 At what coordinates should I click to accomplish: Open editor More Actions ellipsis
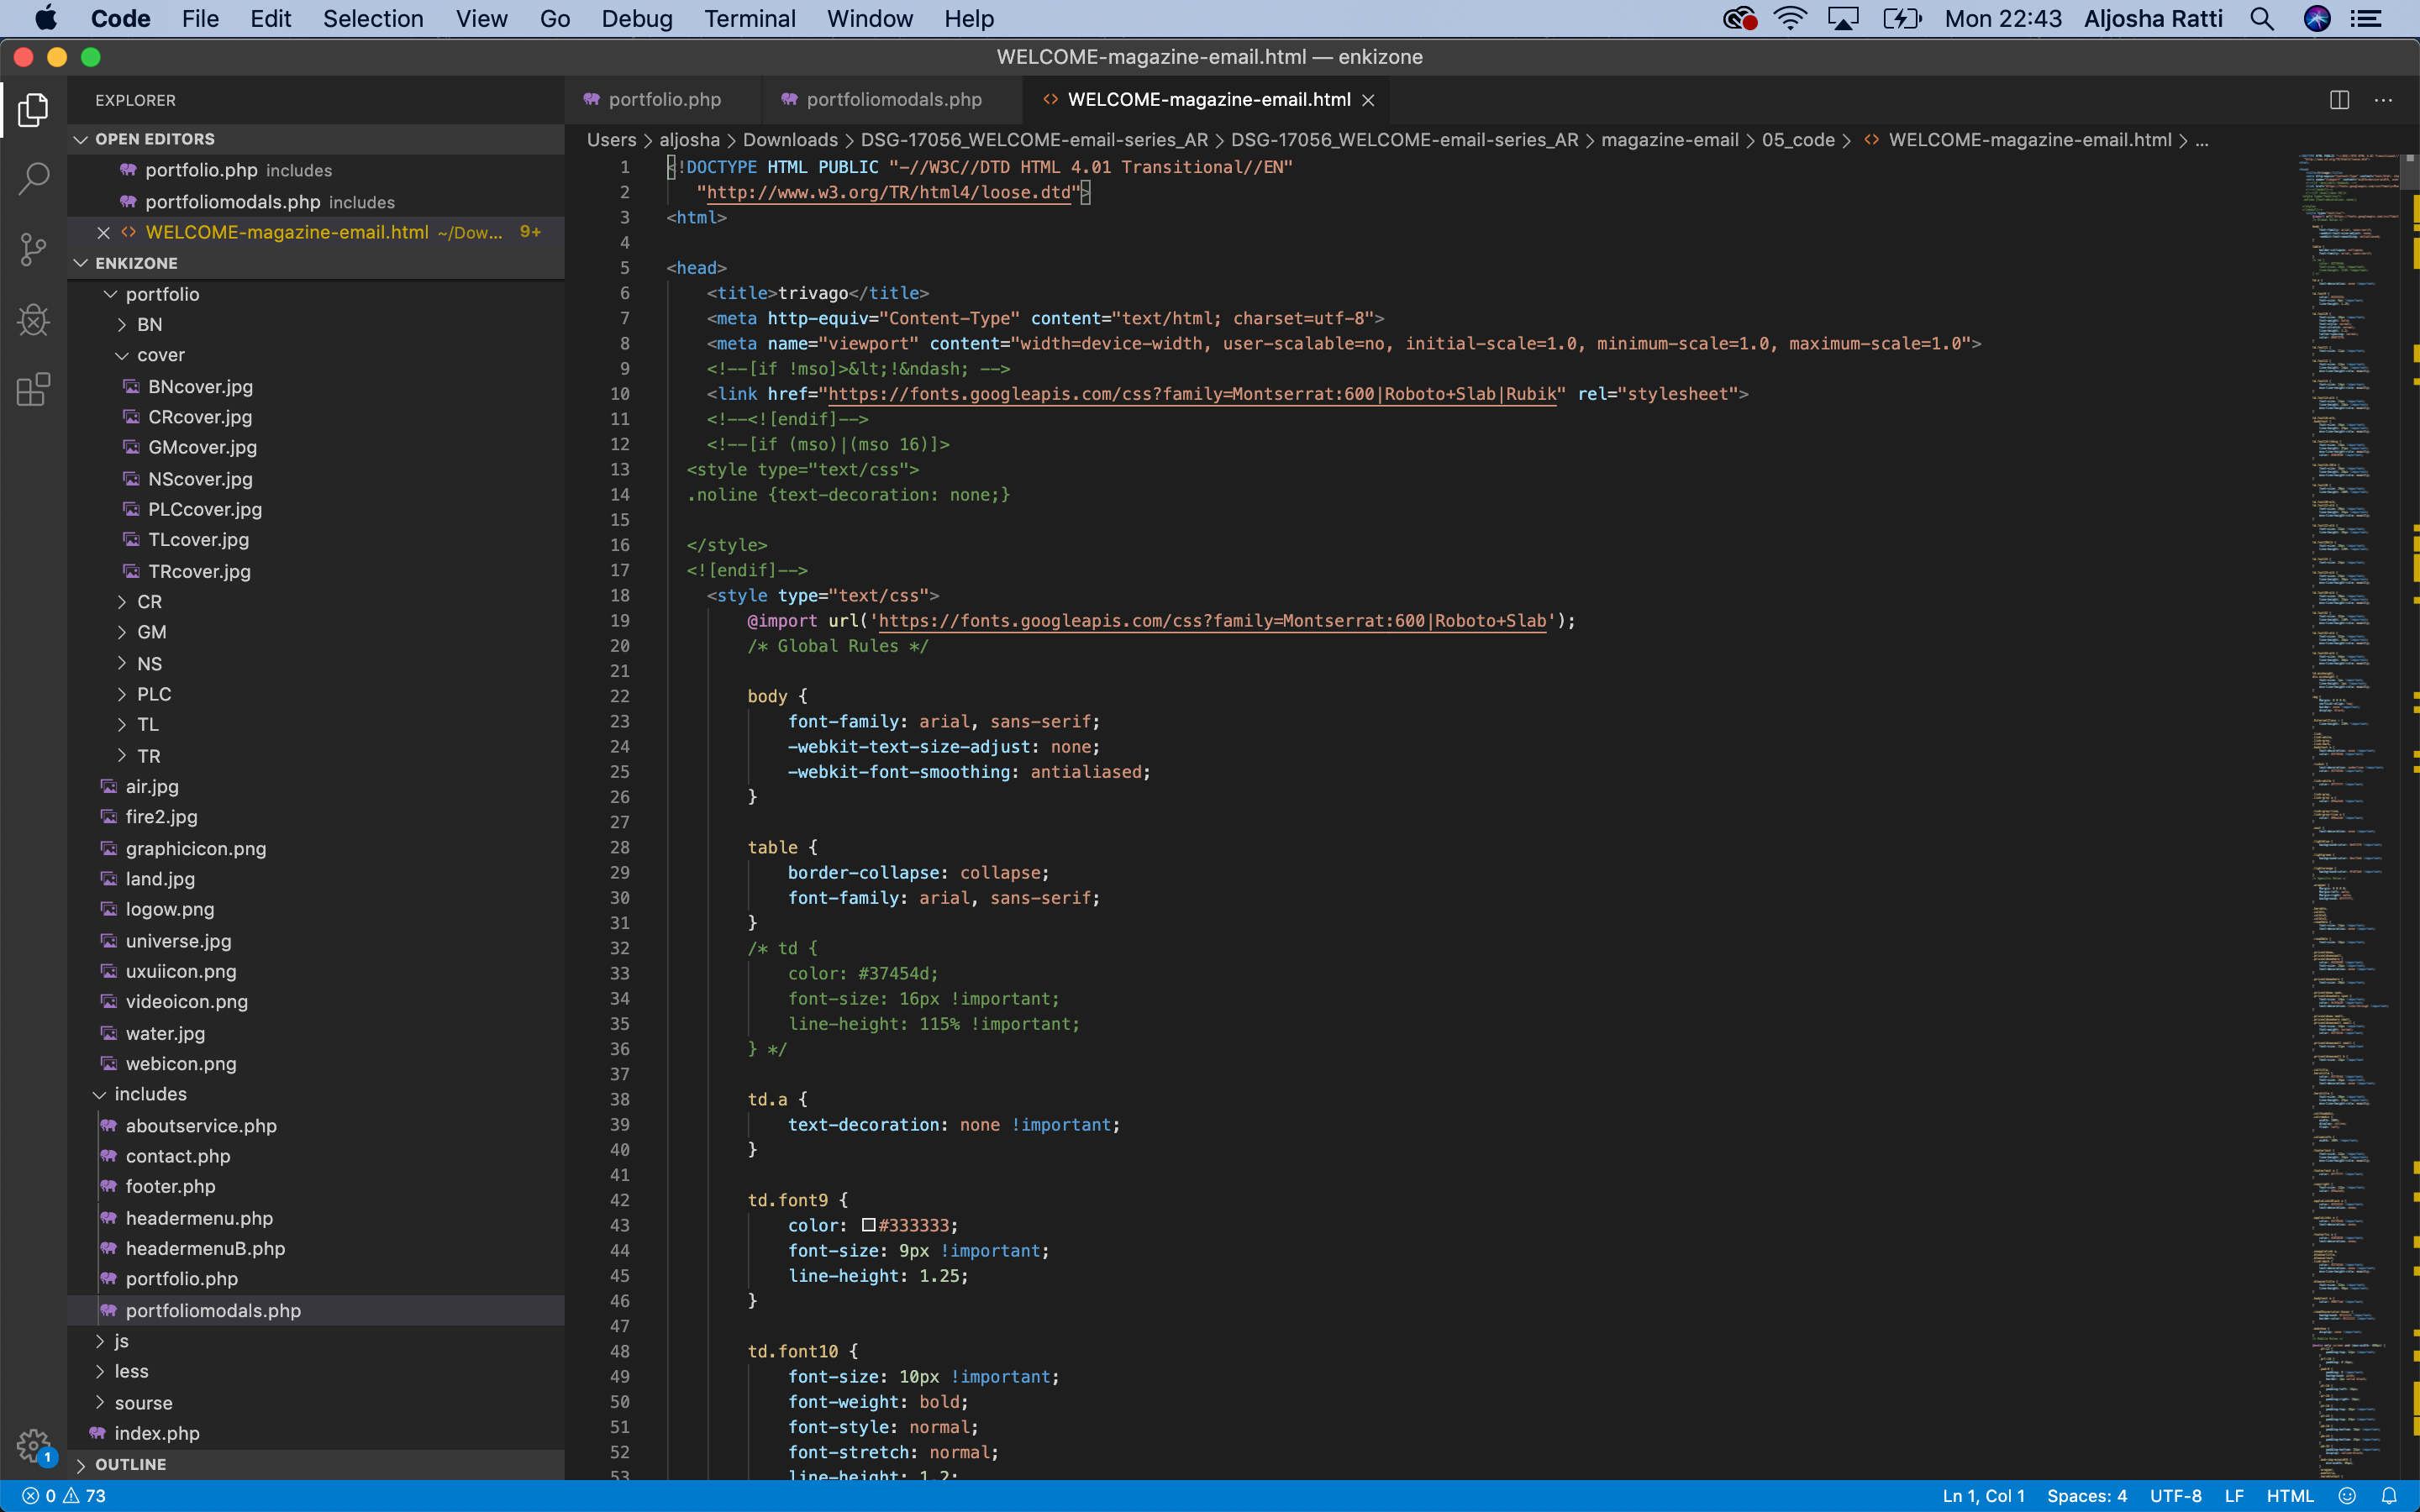(x=2384, y=100)
